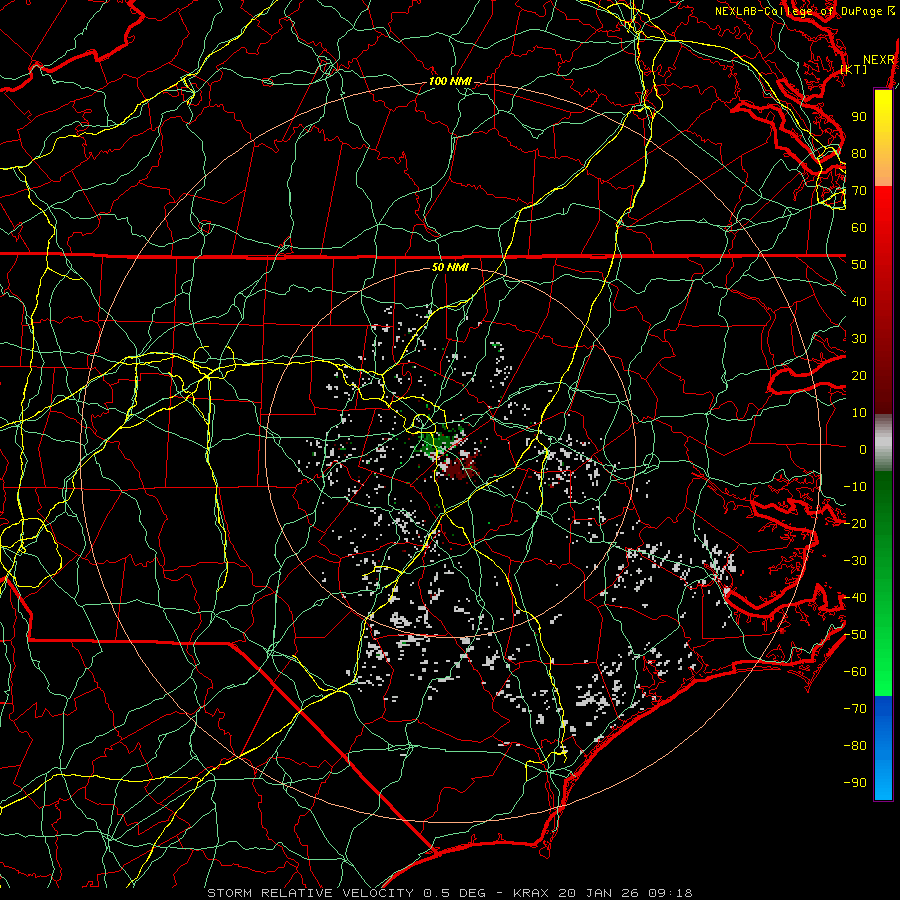This screenshot has height=900, width=900.
Task: Click the 50 NMI range ring label
Action: coord(450,267)
